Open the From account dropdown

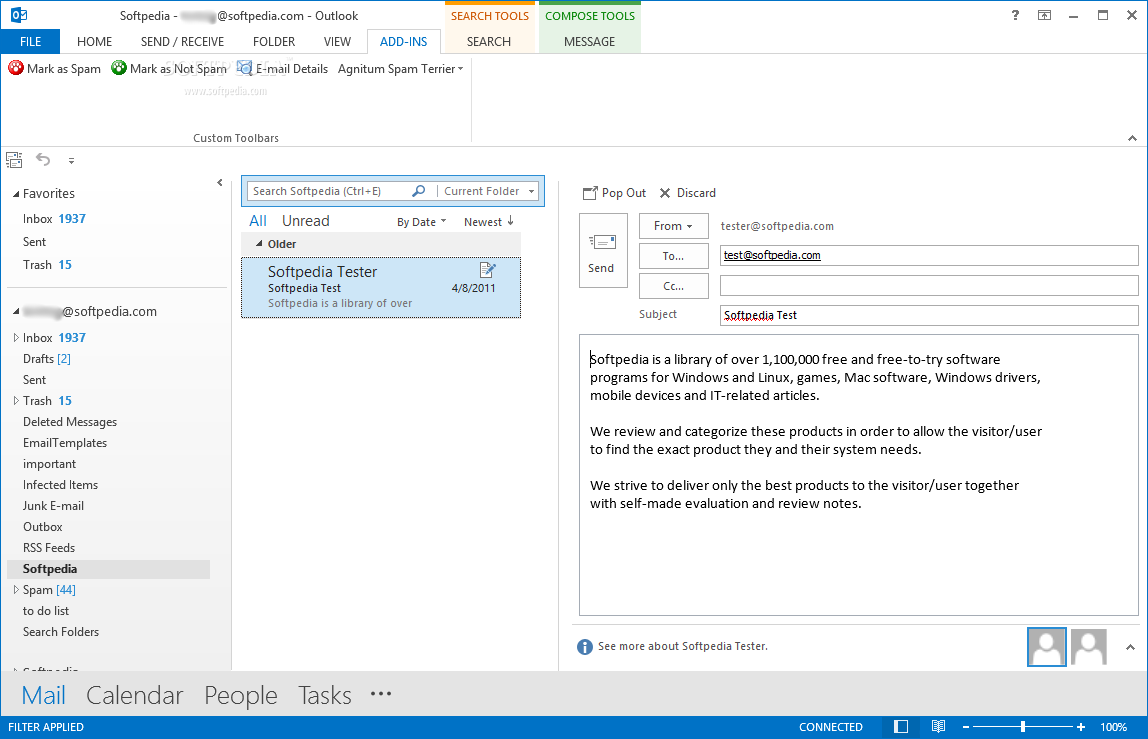pyautogui.click(x=674, y=226)
